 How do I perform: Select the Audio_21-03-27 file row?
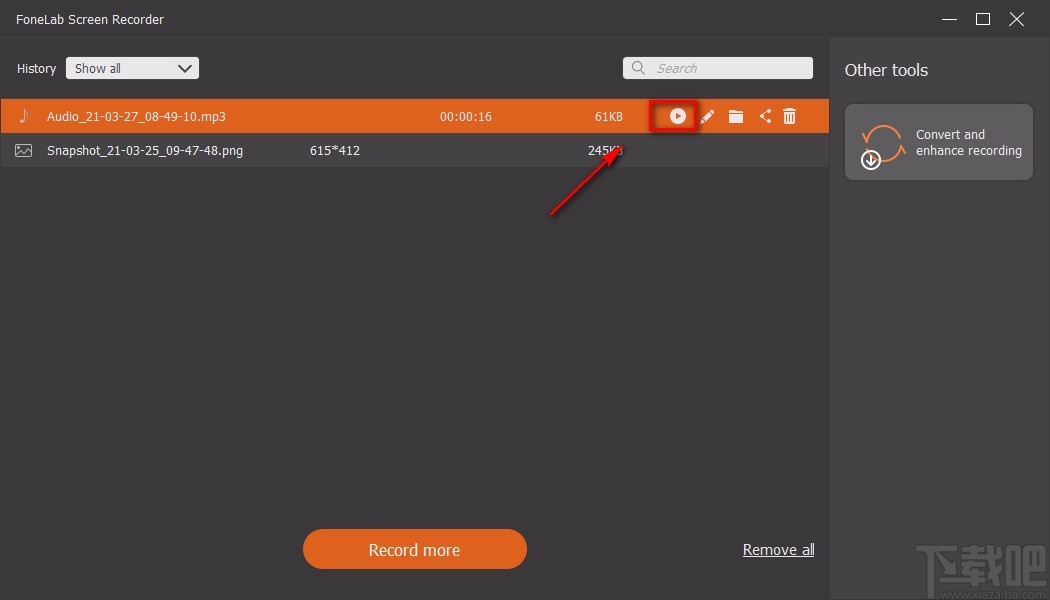[300, 116]
